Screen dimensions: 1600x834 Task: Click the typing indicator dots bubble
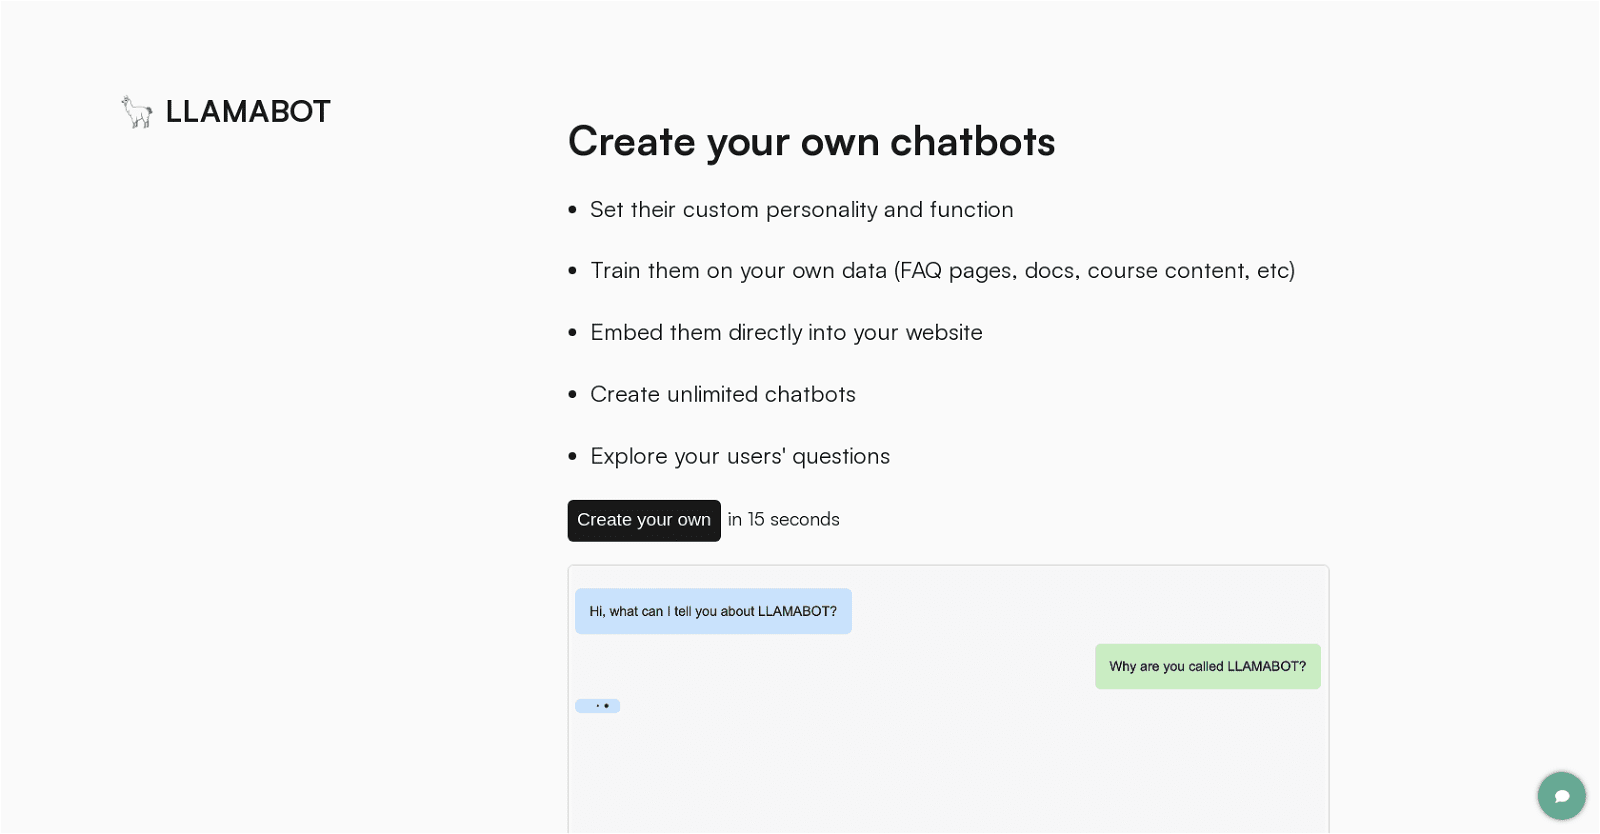(x=598, y=706)
